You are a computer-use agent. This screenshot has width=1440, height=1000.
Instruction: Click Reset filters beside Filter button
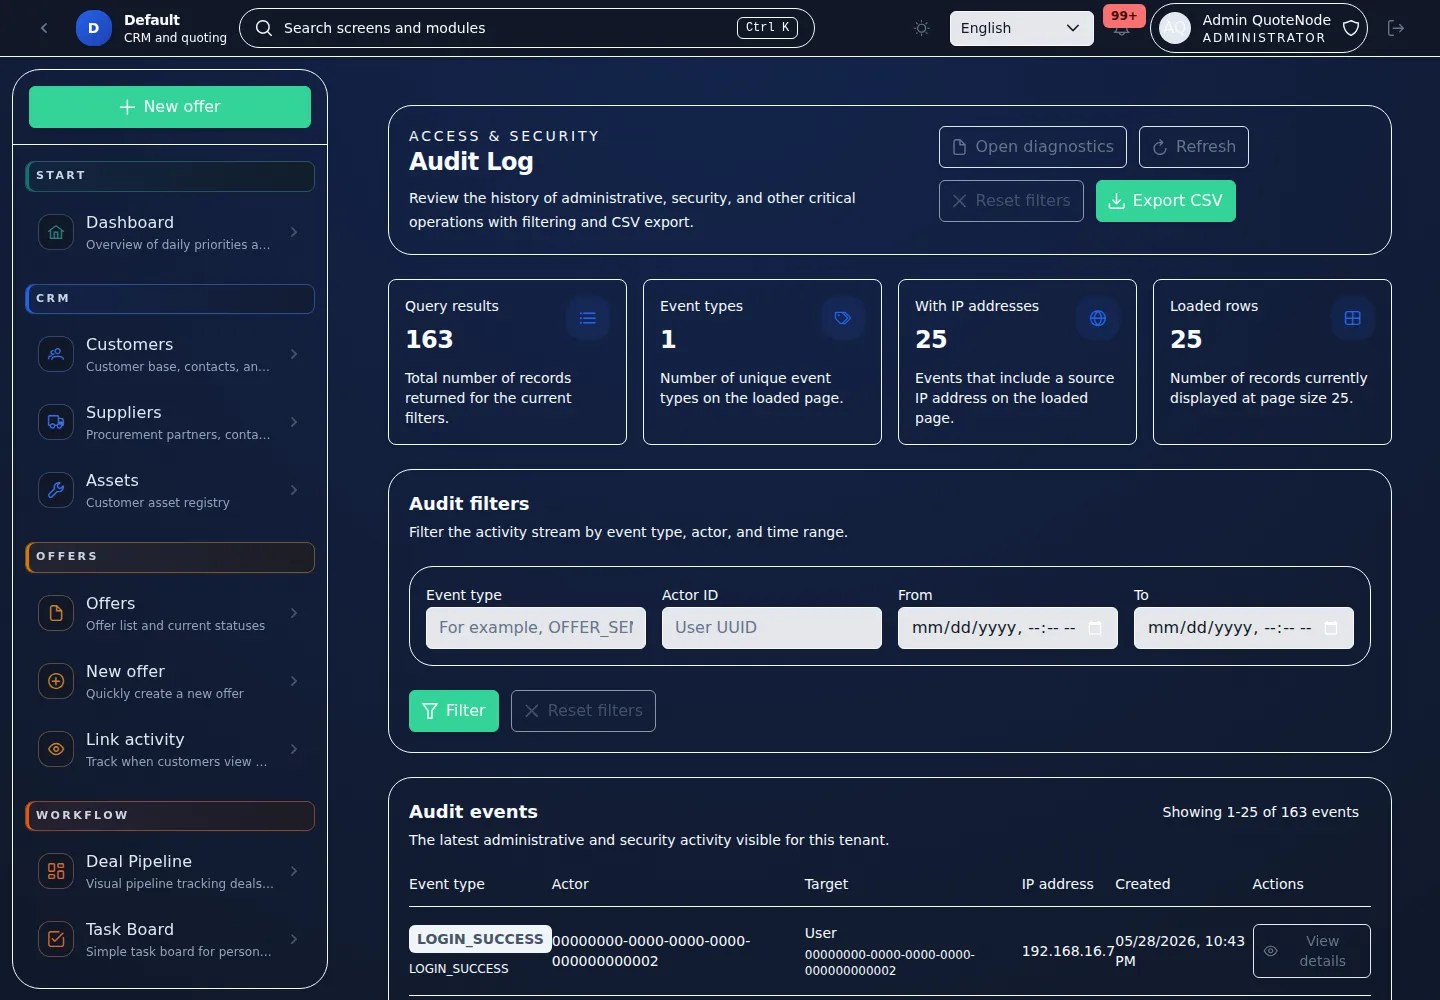click(x=583, y=711)
